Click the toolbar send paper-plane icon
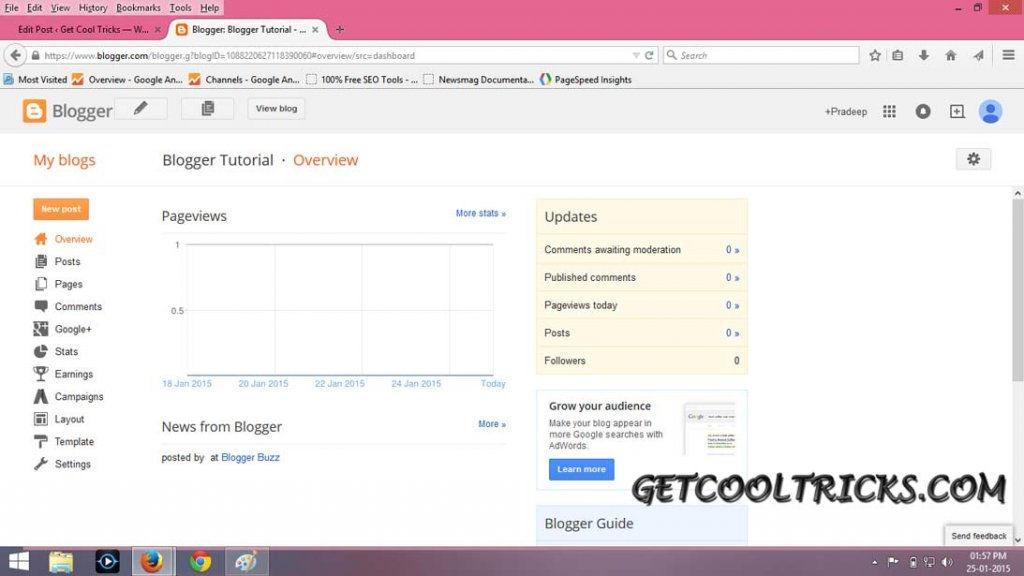 pyautogui.click(x=978, y=56)
